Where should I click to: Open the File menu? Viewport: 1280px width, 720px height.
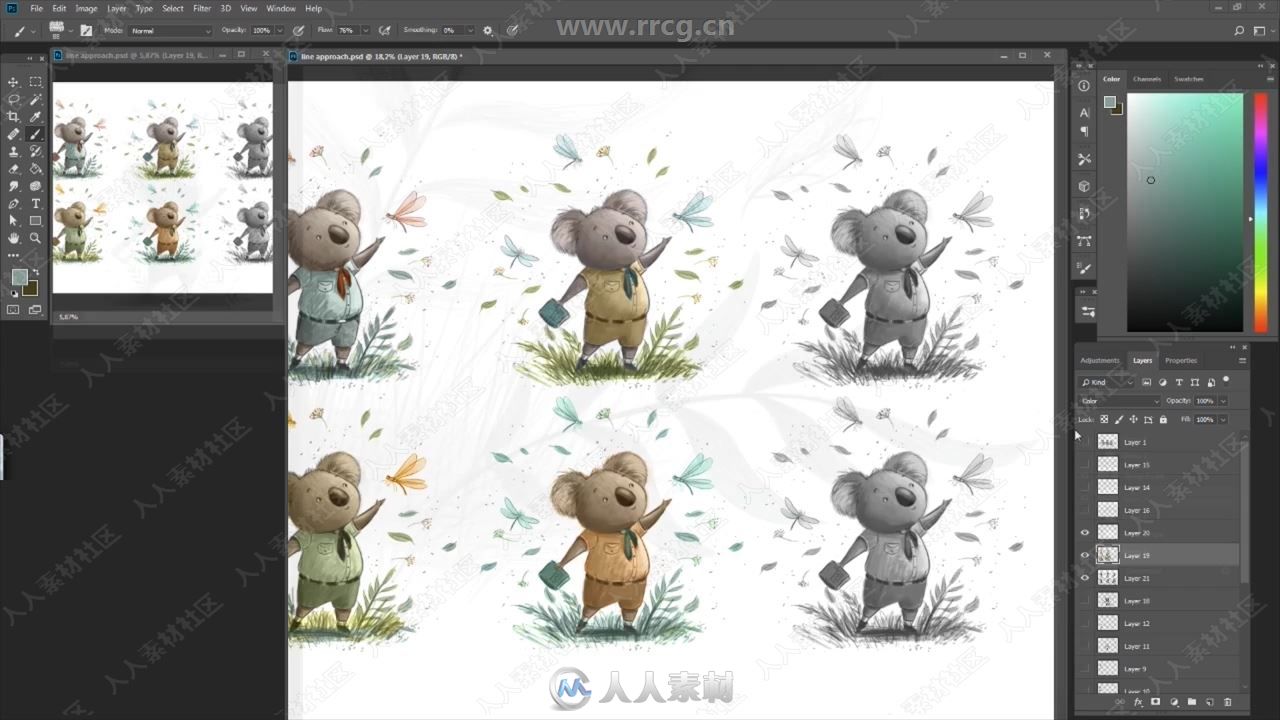click(37, 8)
